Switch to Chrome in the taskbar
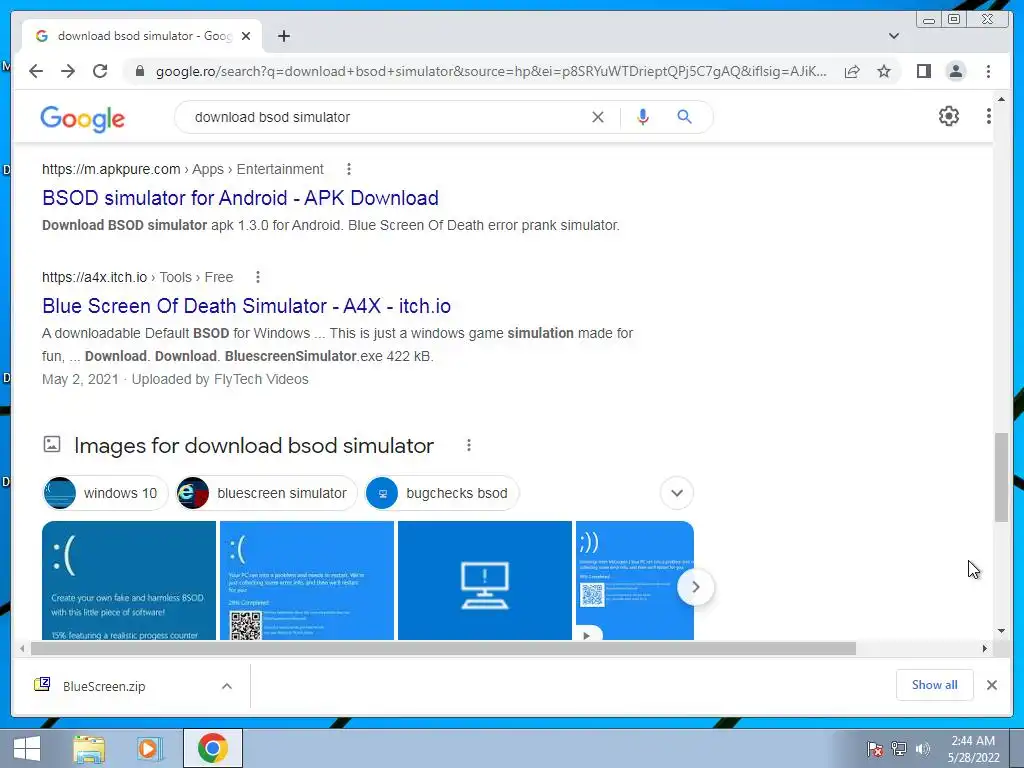Image resolution: width=1024 pixels, height=768 pixels. tap(213, 748)
